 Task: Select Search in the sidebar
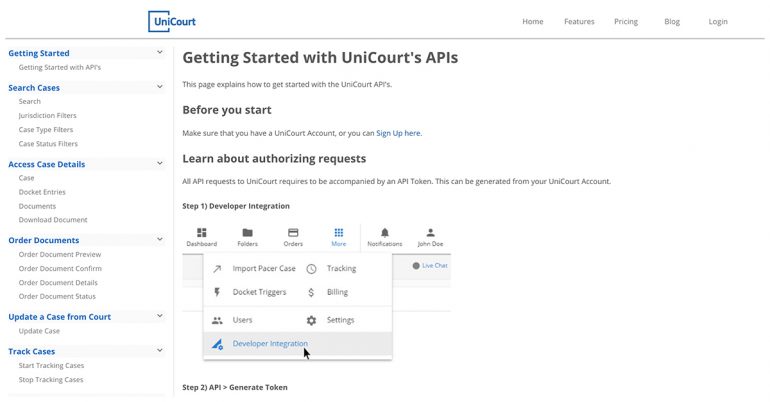(29, 101)
